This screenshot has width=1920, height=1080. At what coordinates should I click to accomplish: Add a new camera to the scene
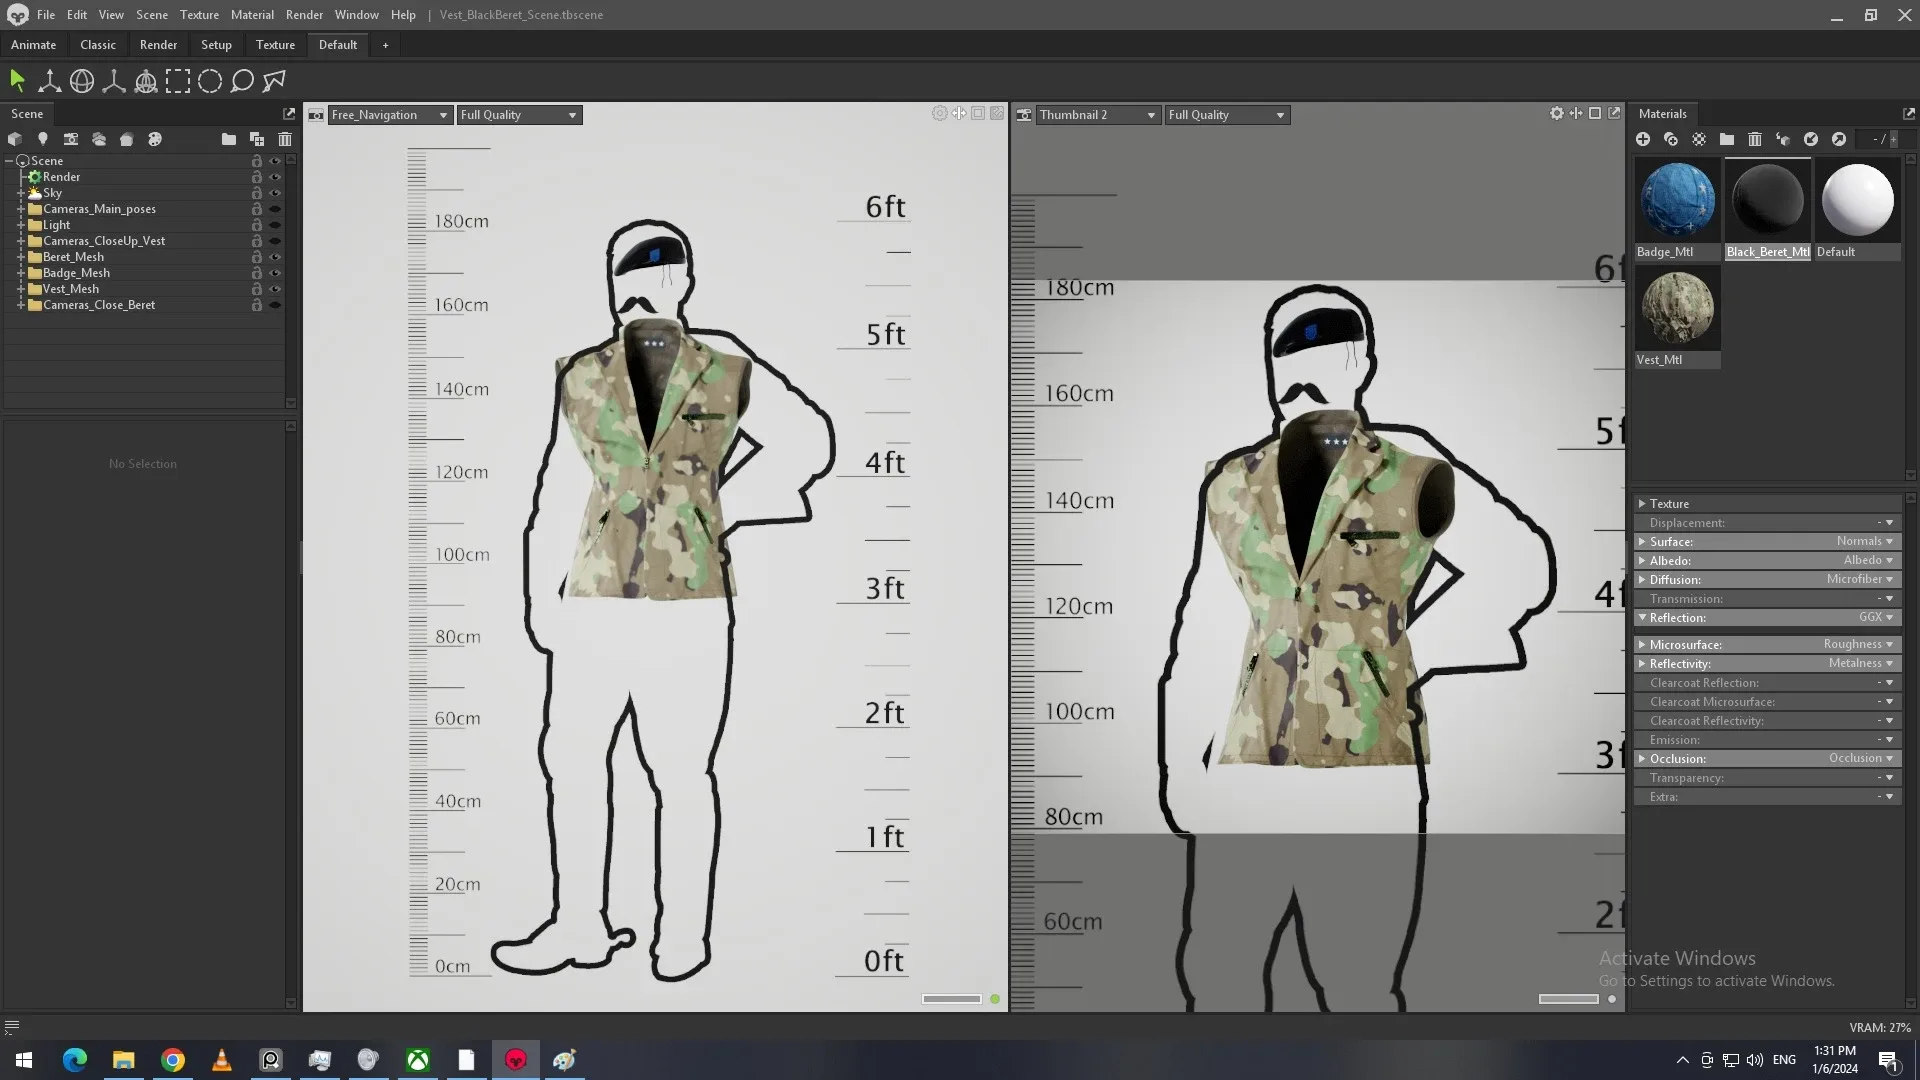click(71, 139)
